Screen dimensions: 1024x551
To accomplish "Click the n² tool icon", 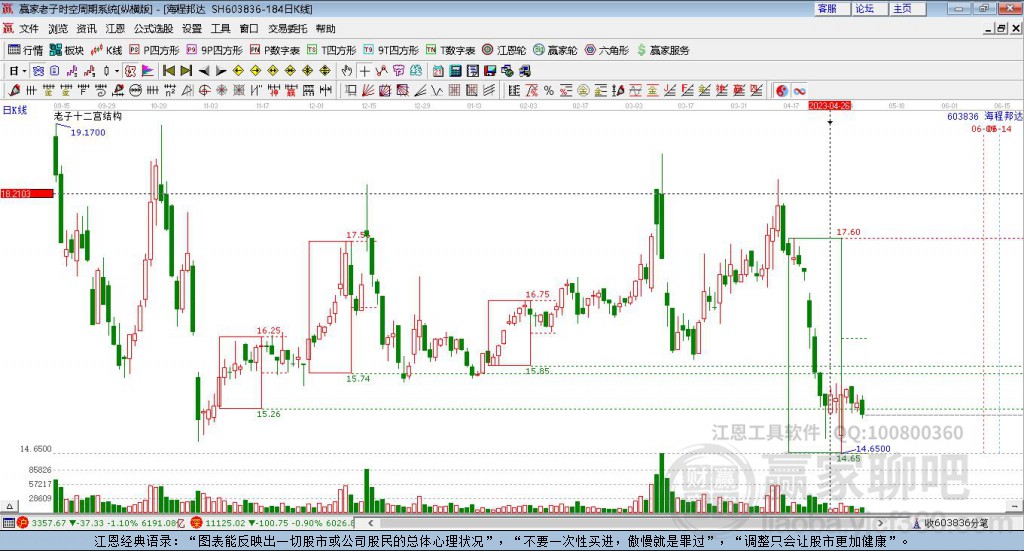I will tap(170, 91).
